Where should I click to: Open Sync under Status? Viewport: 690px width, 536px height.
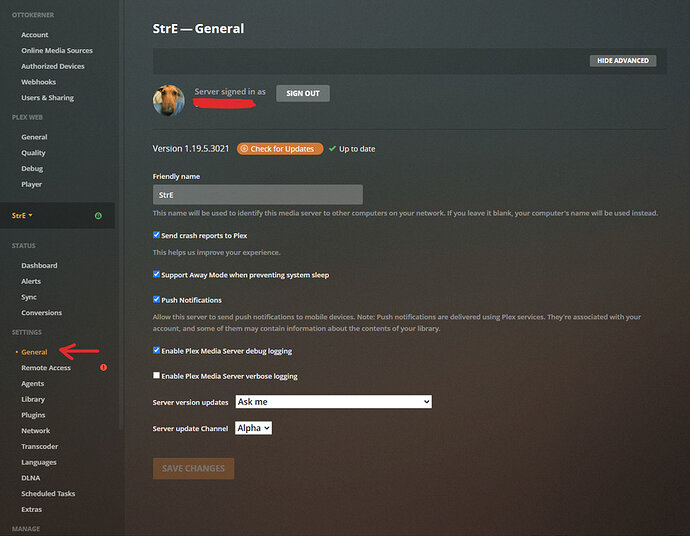tap(29, 297)
